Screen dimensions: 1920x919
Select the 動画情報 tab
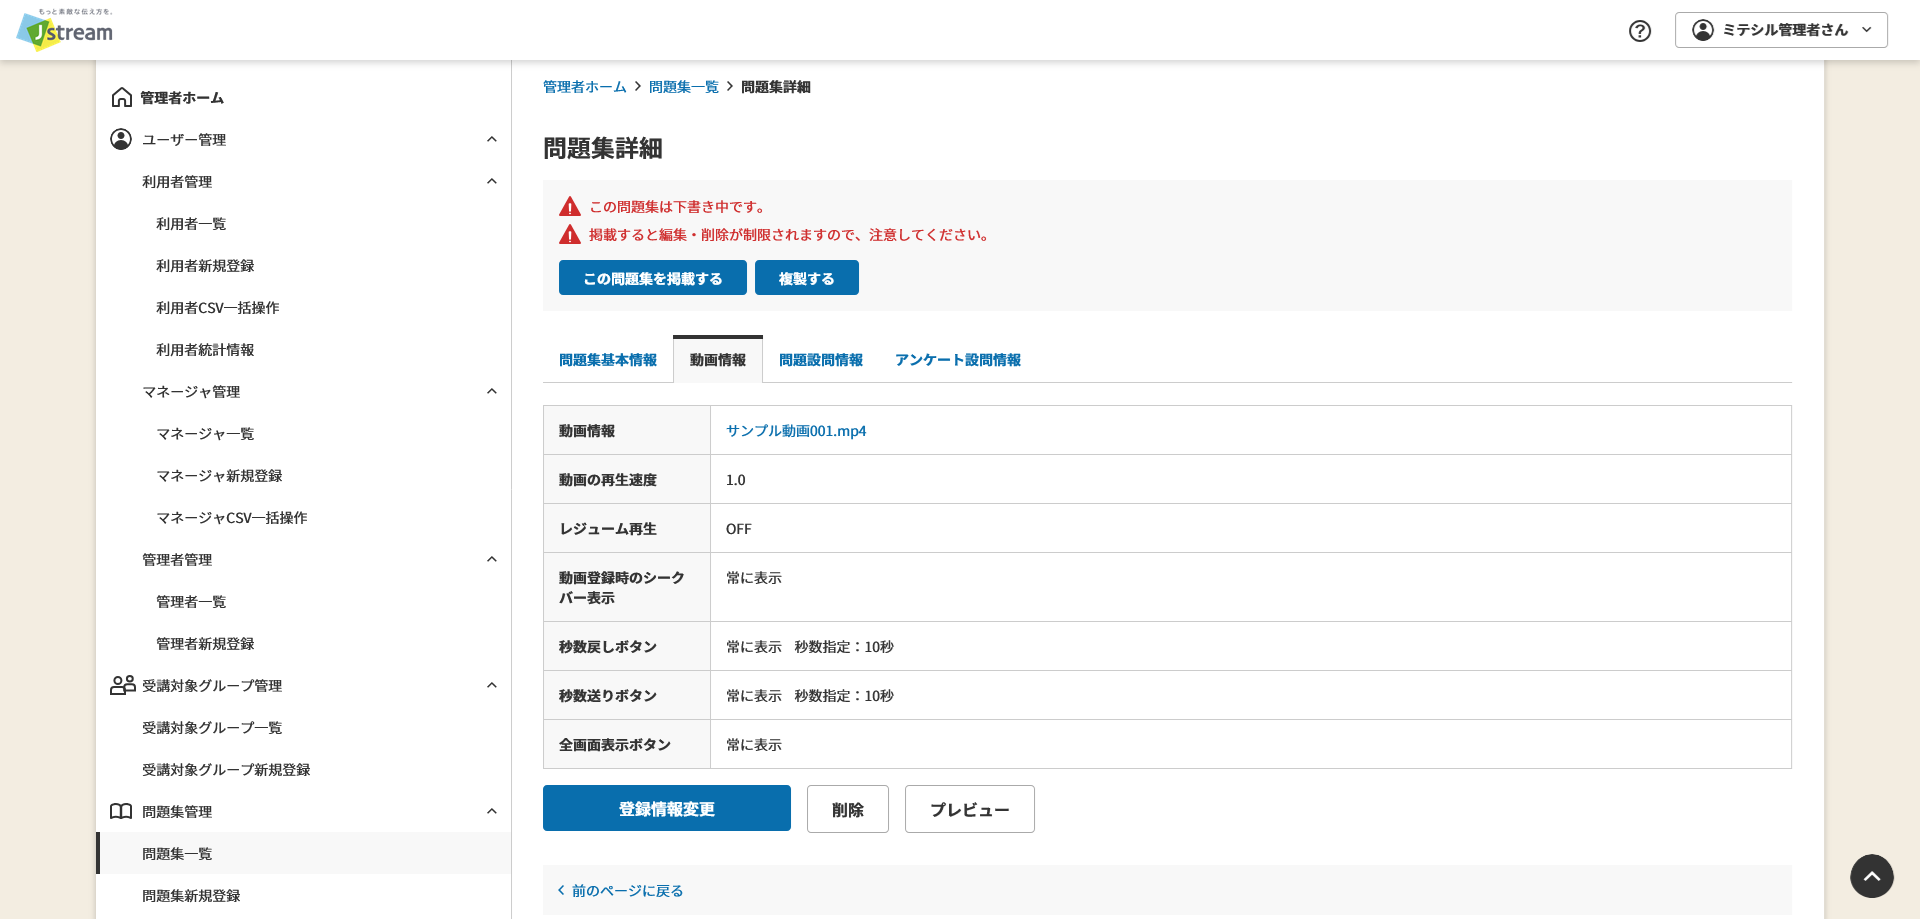(x=718, y=360)
